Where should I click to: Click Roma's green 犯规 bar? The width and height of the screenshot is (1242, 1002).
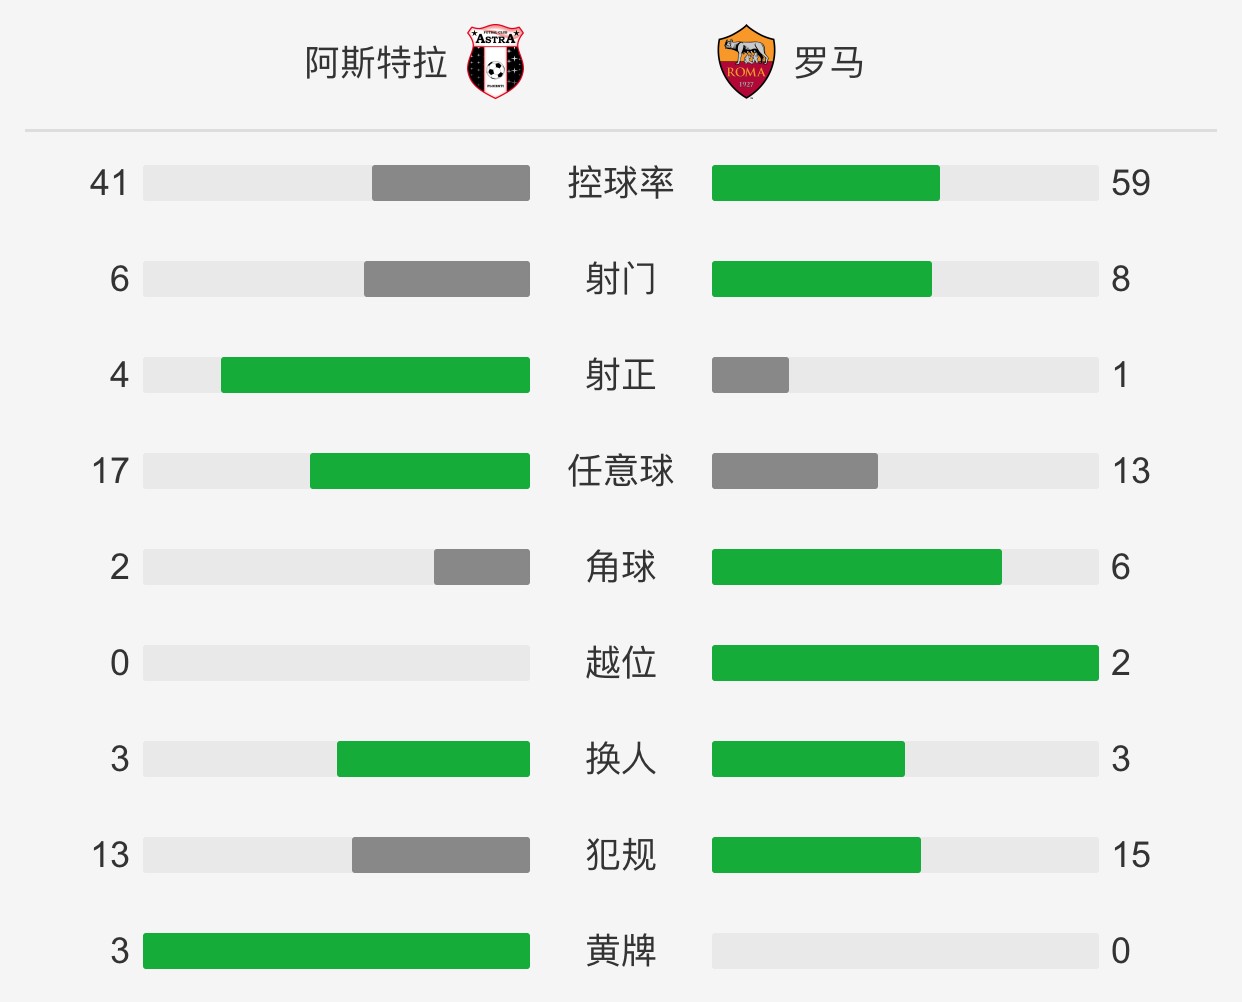(x=816, y=855)
